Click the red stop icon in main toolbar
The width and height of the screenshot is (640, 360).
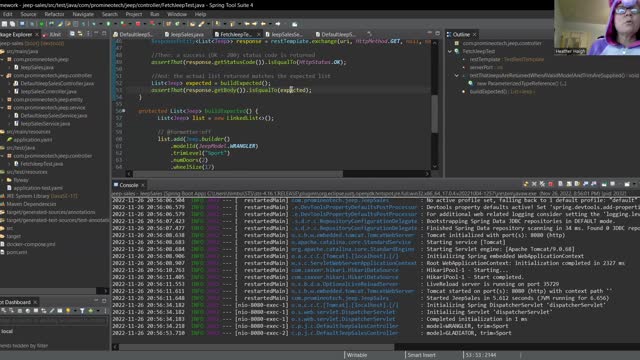tap(138, 24)
